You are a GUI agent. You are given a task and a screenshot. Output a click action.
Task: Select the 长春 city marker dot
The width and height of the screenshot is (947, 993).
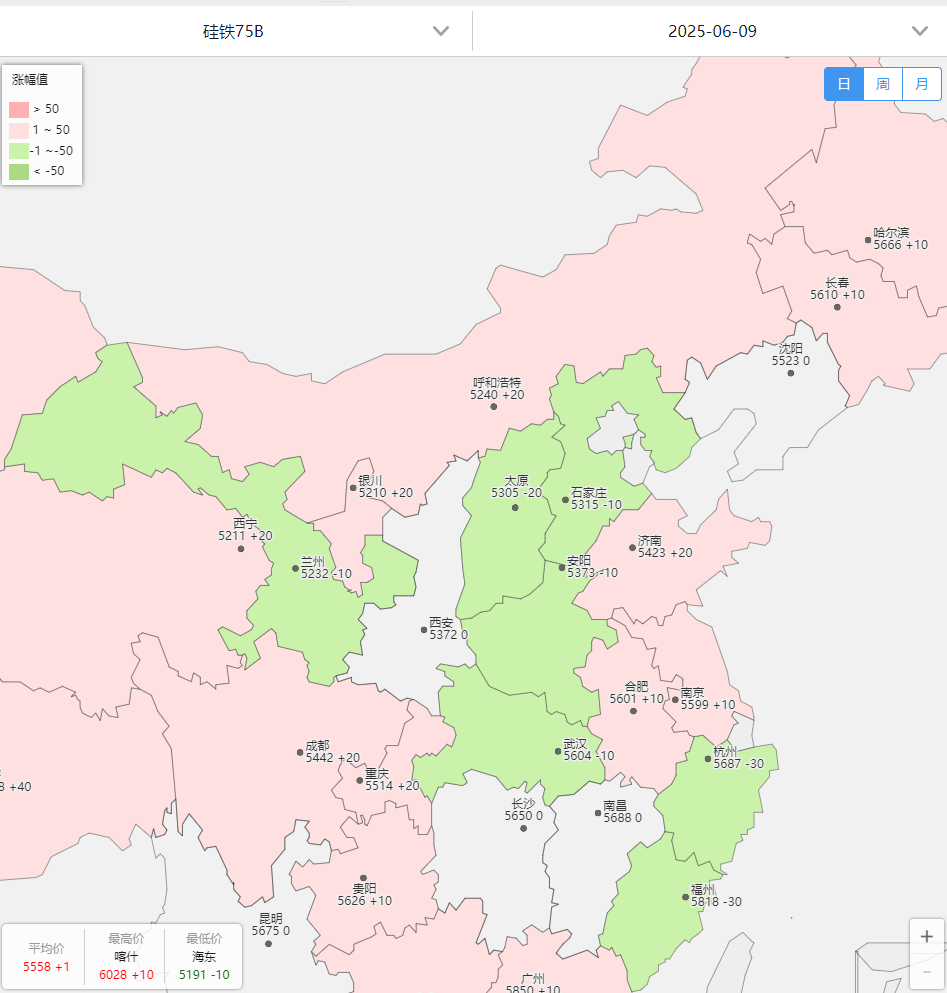837,307
